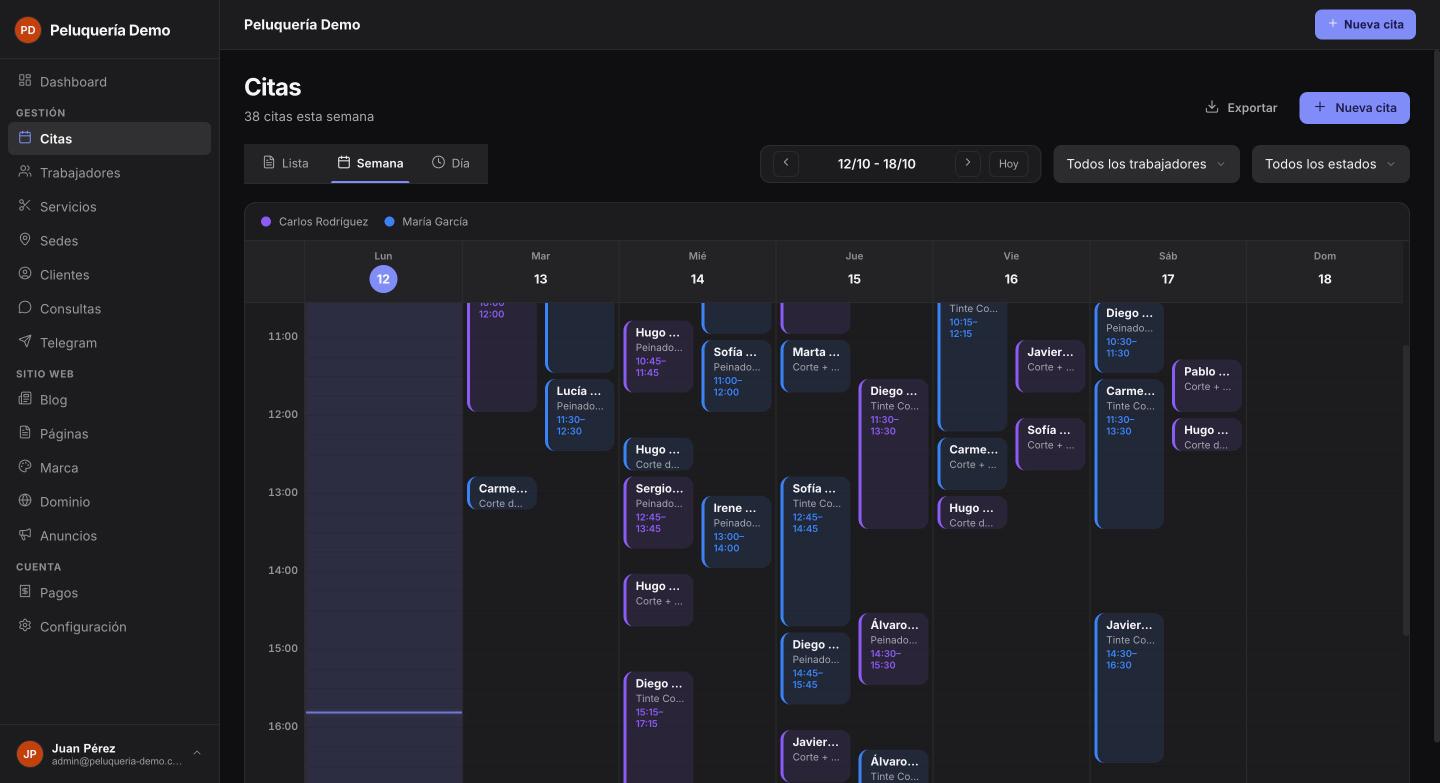Click the Páginas document icon
1440x783 pixels.
(25, 433)
